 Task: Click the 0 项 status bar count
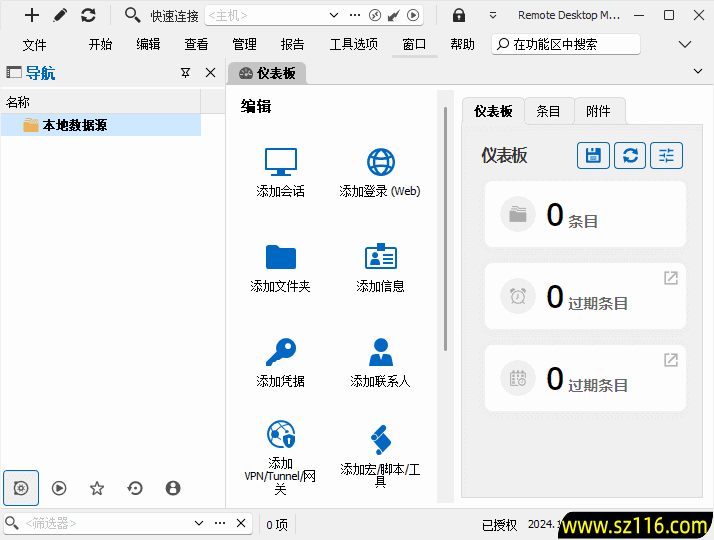pyautogui.click(x=277, y=525)
